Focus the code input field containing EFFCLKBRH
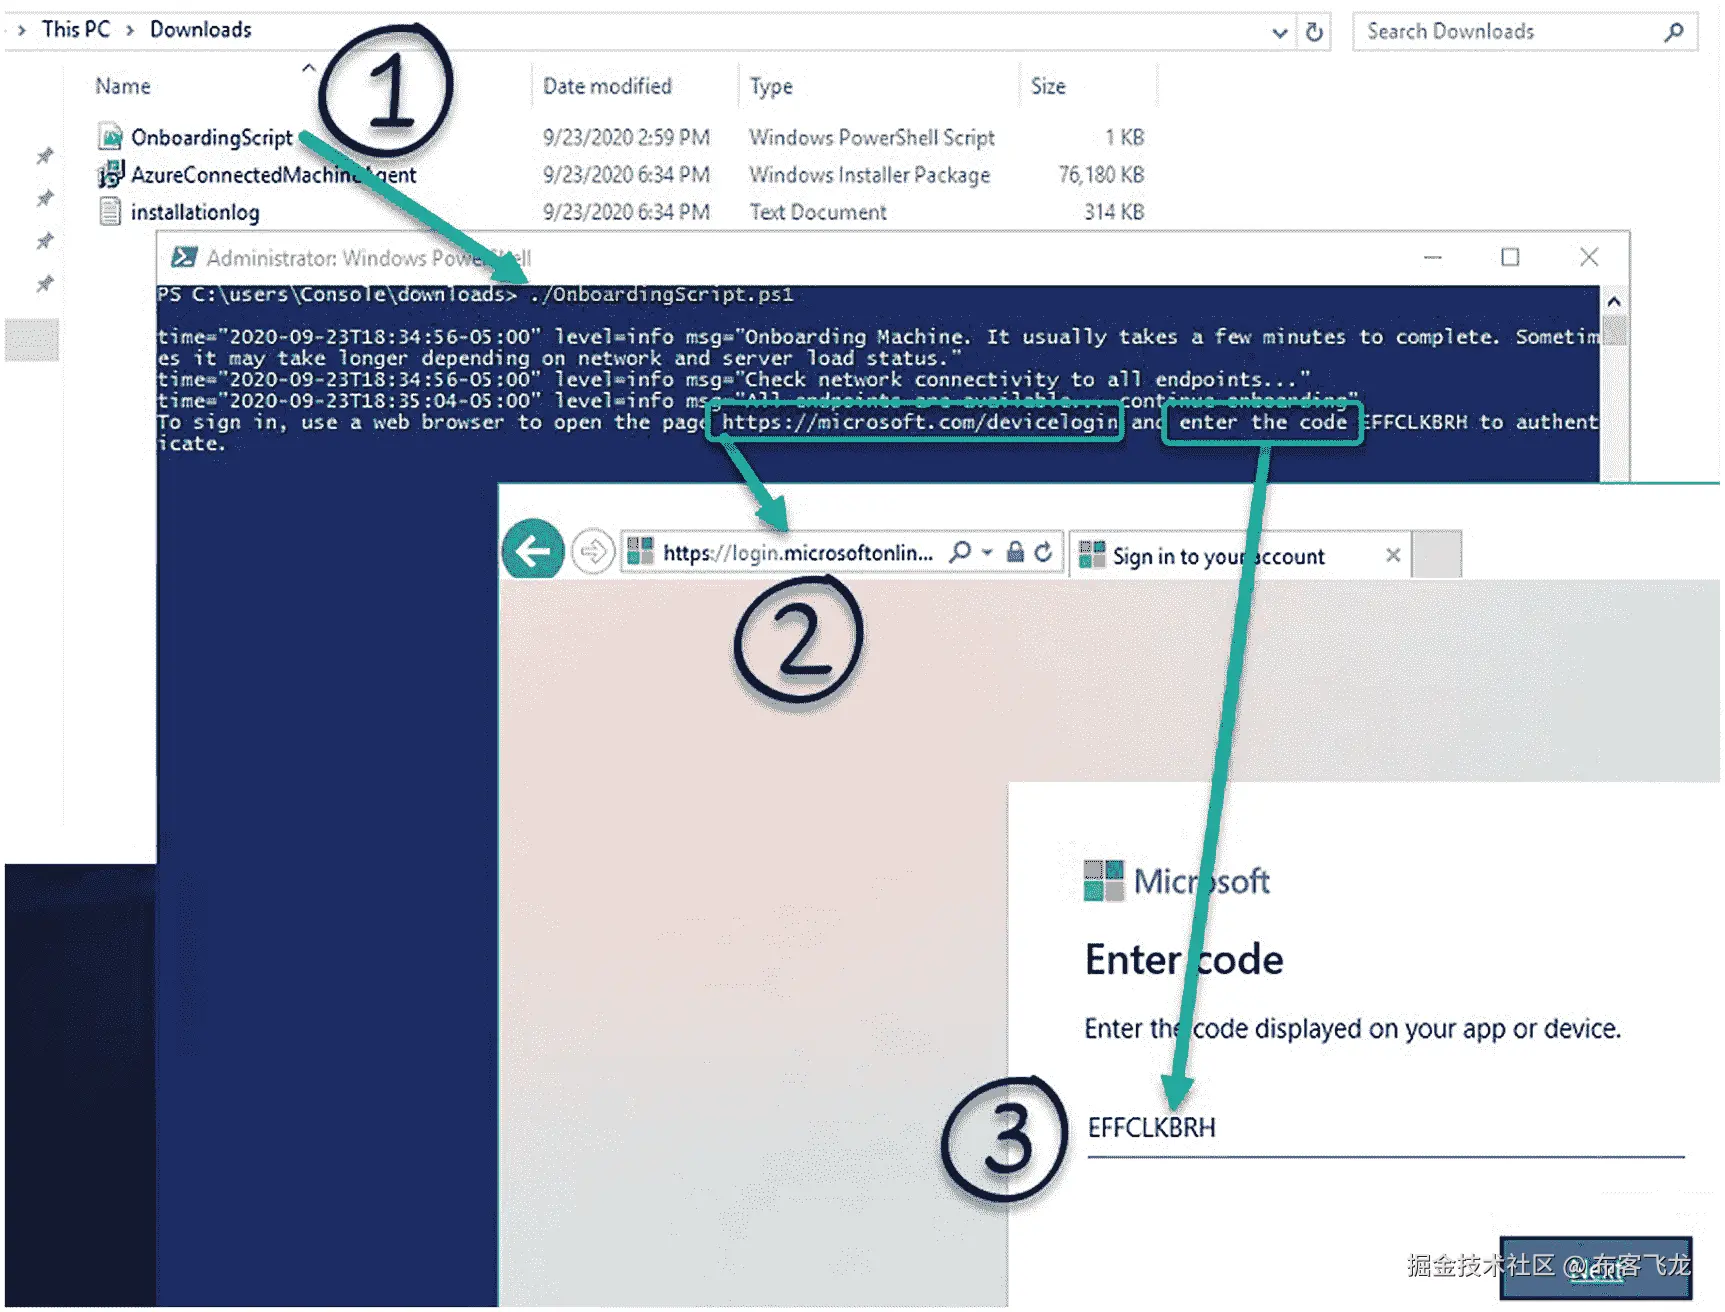 [x=1386, y=1129]
